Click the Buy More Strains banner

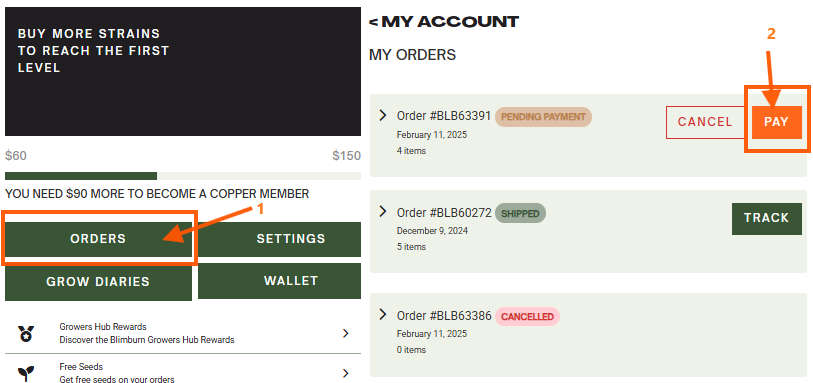pos(183,72)
